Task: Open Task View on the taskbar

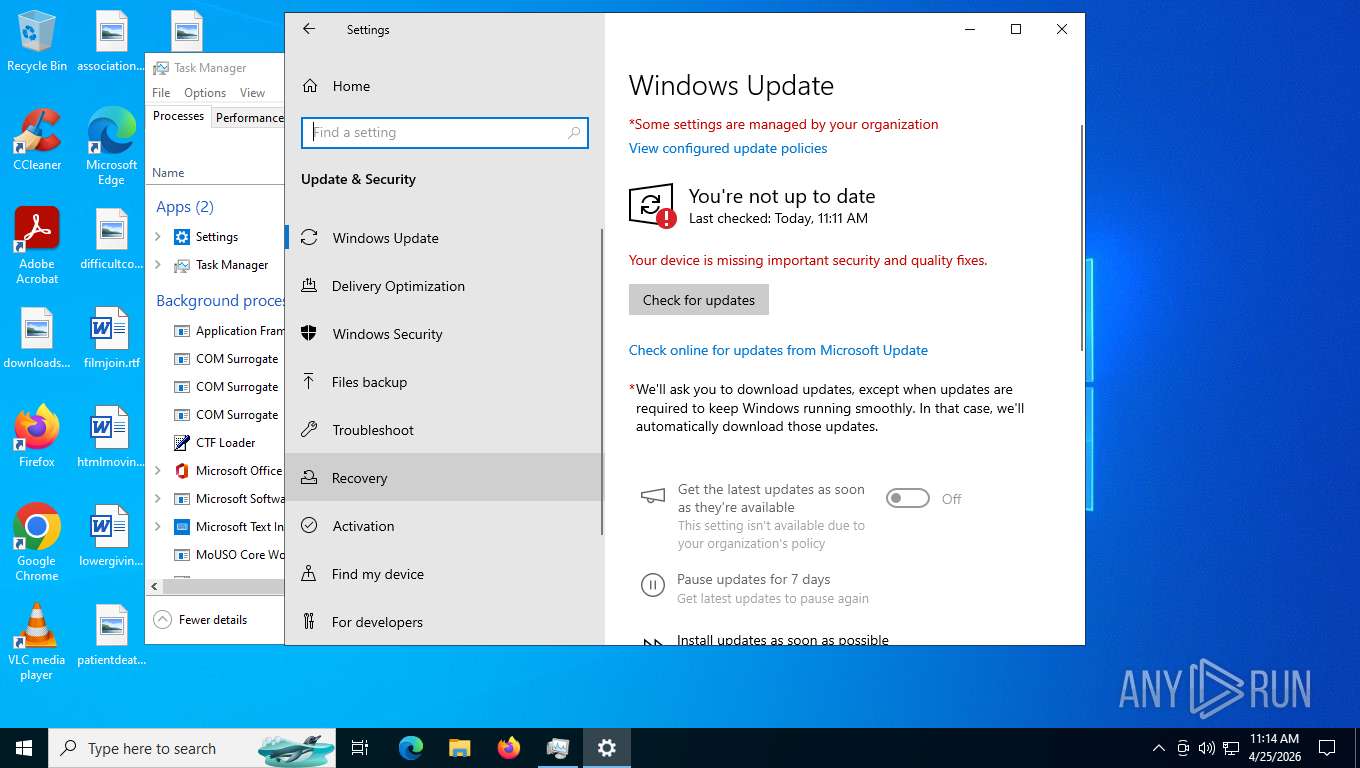Action: [360, 748]
